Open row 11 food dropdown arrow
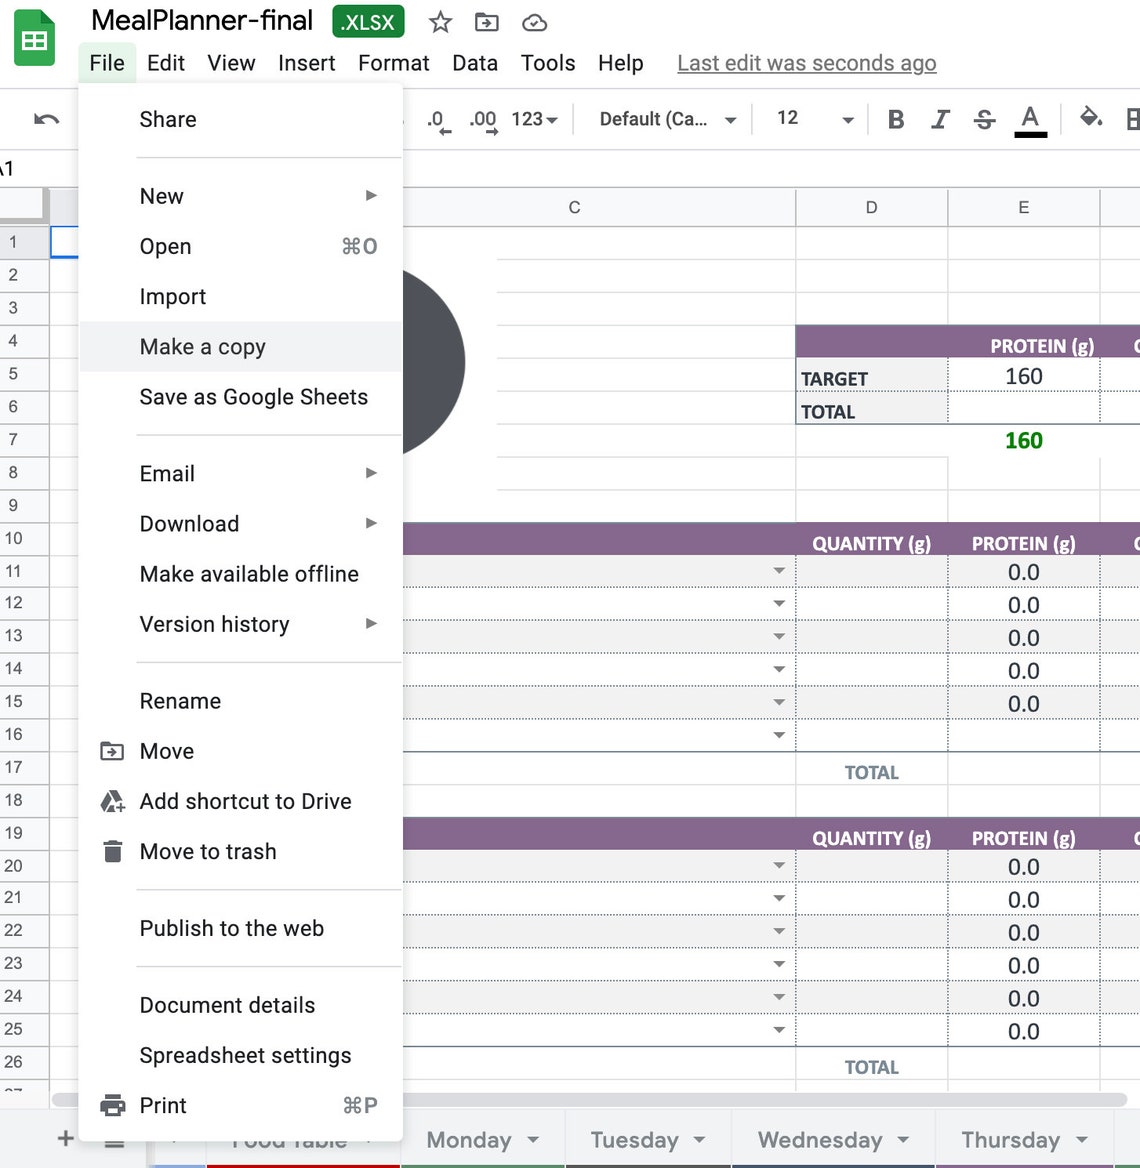This screenshot has height=1168, width=1140. coord(779,571)
